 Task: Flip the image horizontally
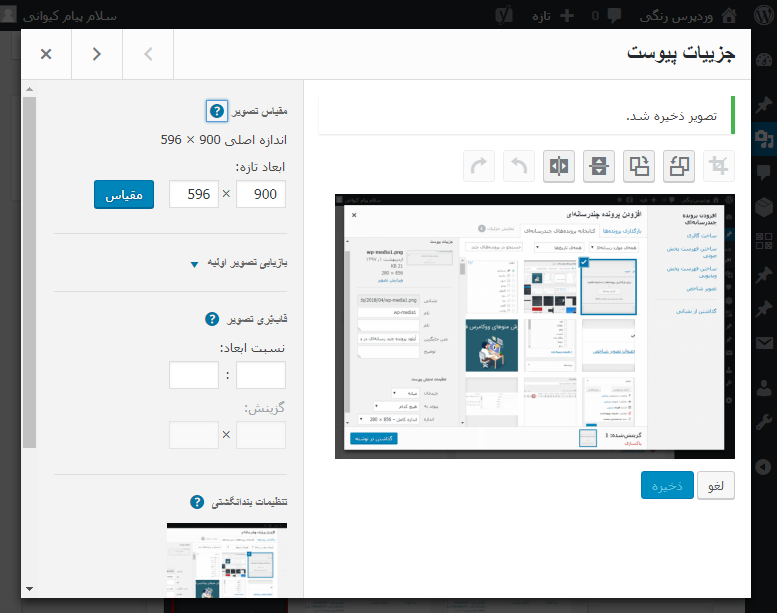point(560,166)
